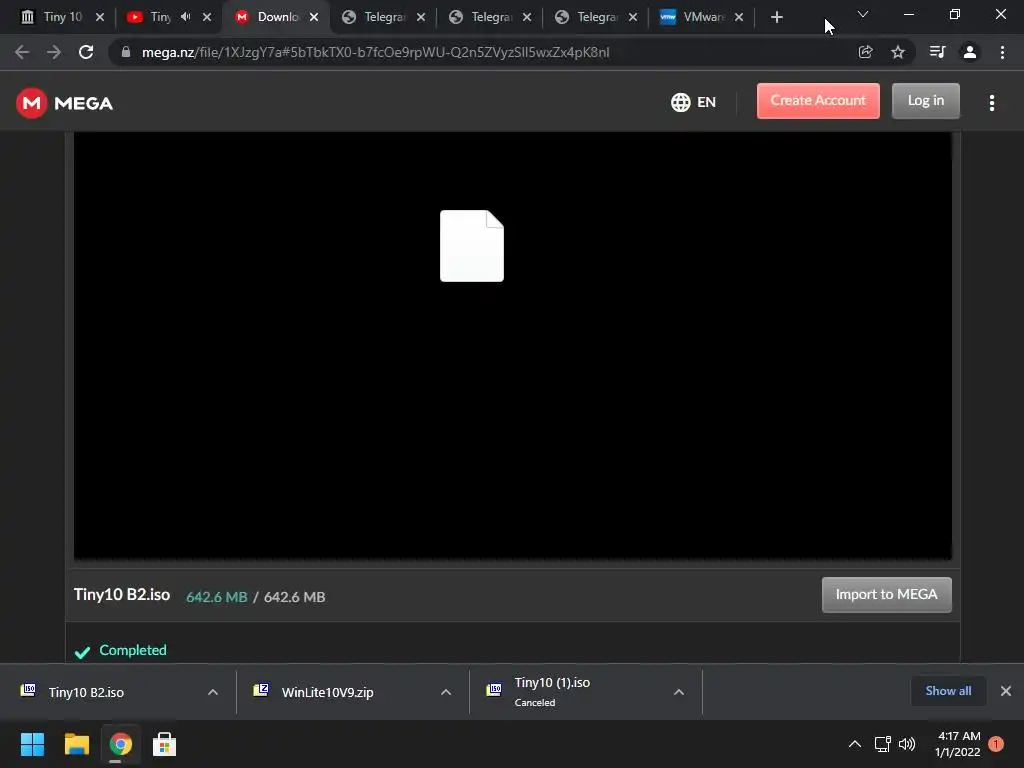This screenshot has width=1024, height=768.
Task: Open volume control tray icon
Action: [906, 744]
